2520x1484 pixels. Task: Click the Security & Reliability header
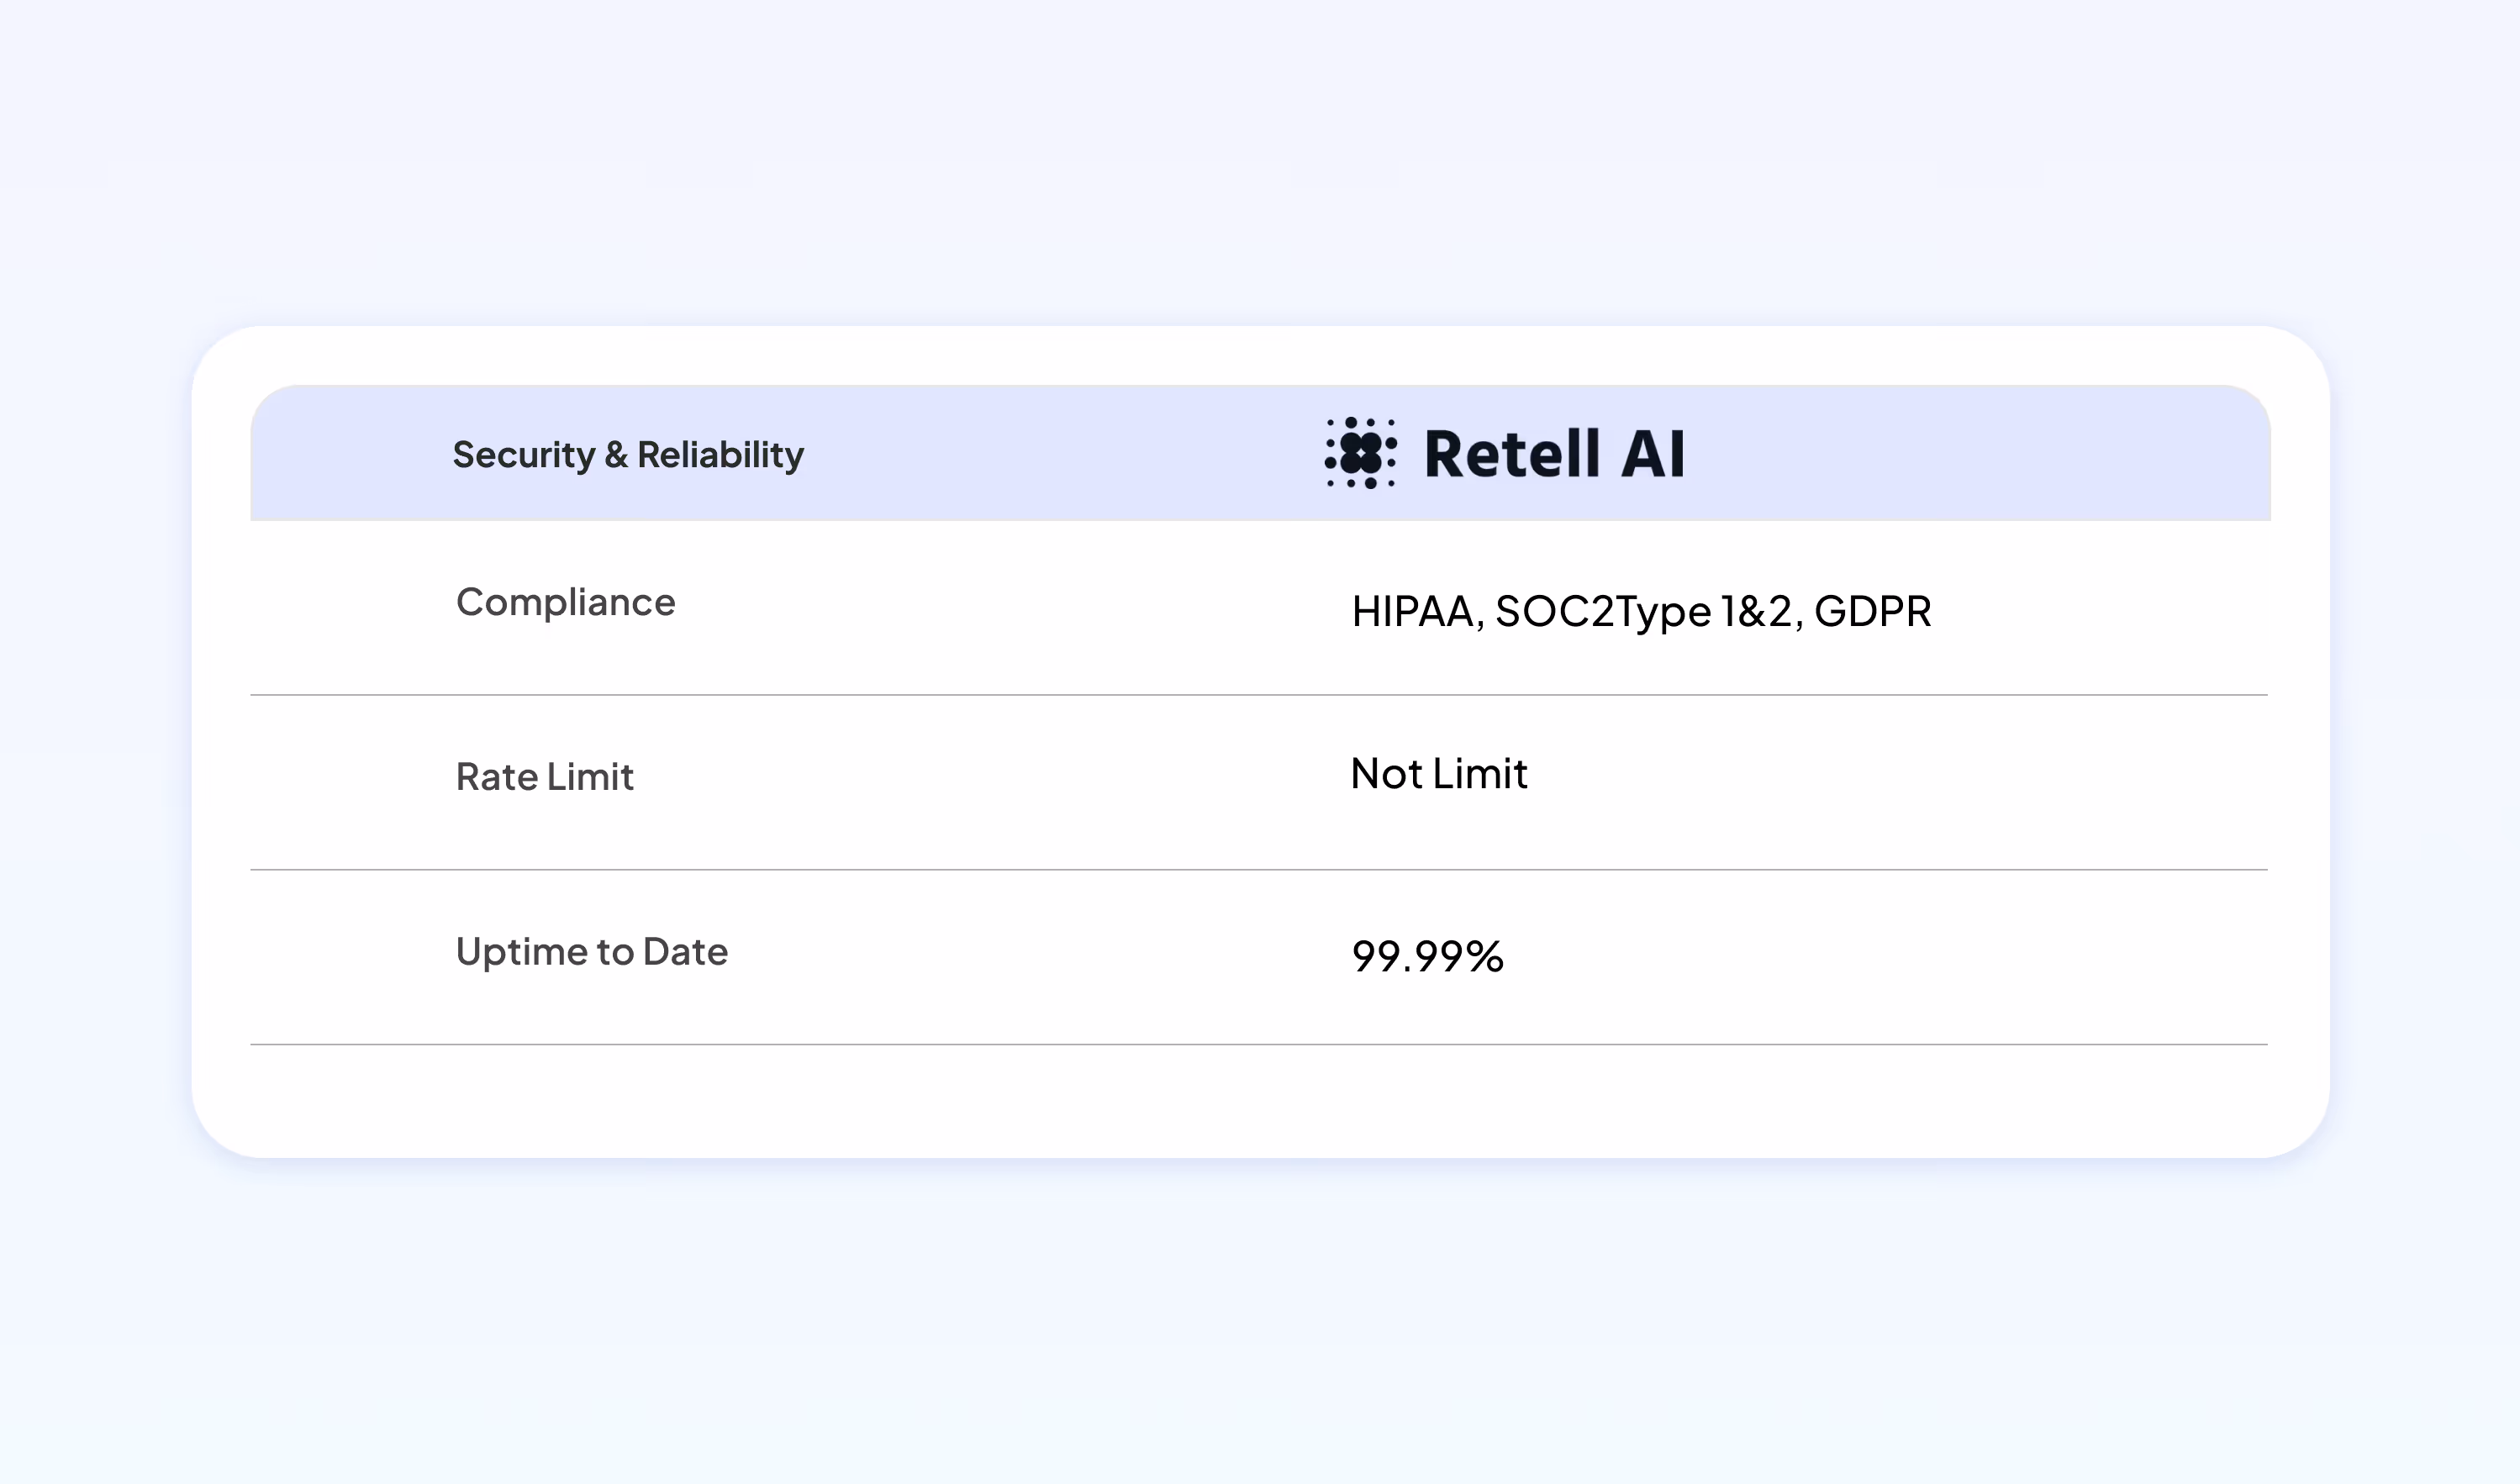629,455
